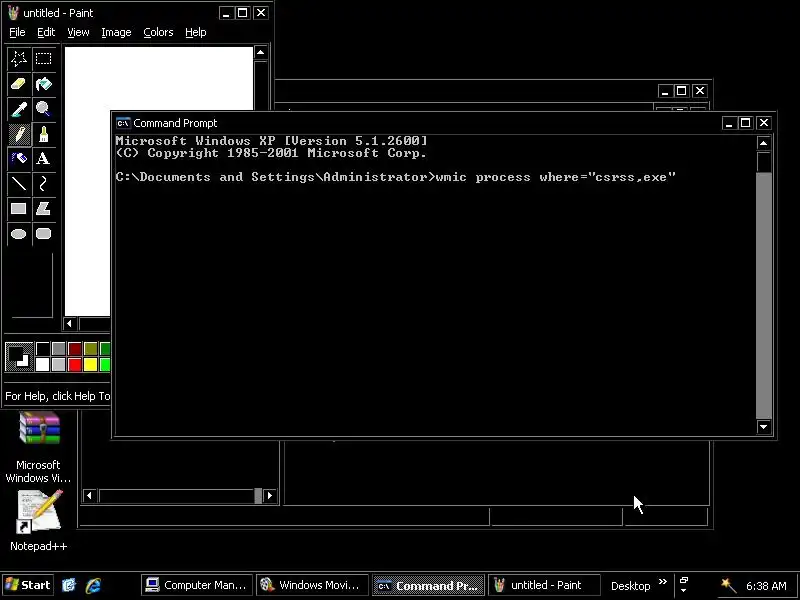This screenshot has width=800, height=600.
Task: Select the olive swatch in Paint palette
Action: coord(90,348)
